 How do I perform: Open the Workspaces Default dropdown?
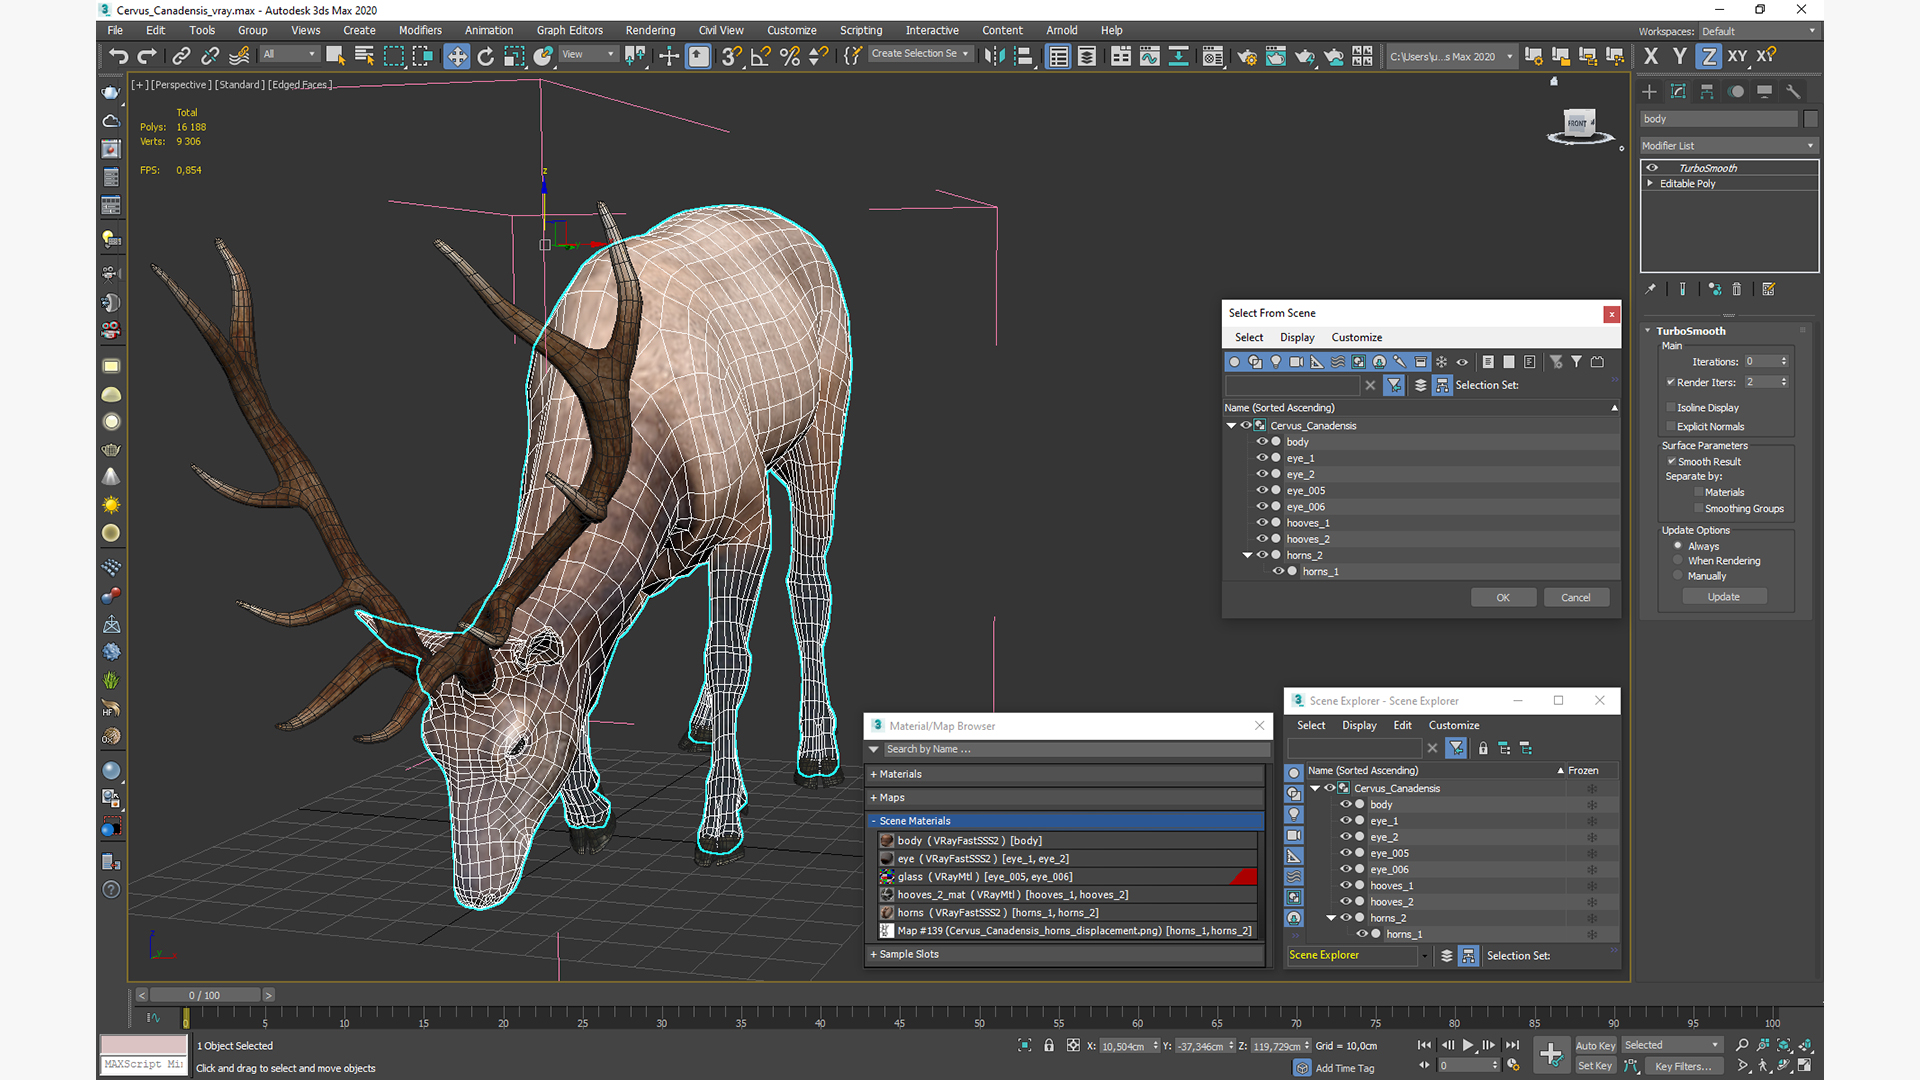pos(1758,31)
